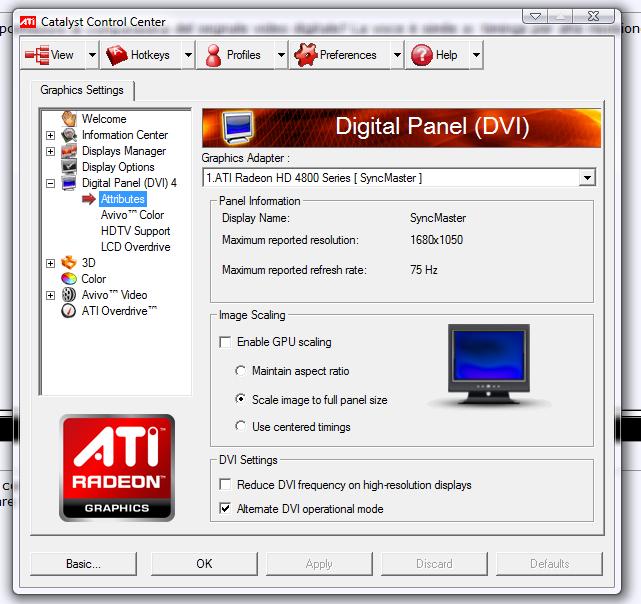Viewport: 641px width, 604px height.
Task: Click the Display Options tree label
Action: pos(118,167)
